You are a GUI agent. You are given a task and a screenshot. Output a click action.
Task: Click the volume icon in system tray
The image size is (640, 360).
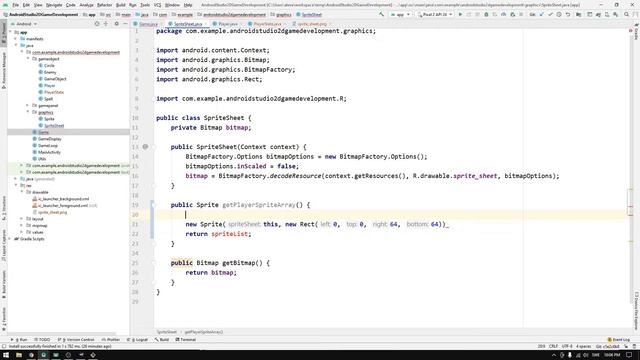[x=586, y=355]
